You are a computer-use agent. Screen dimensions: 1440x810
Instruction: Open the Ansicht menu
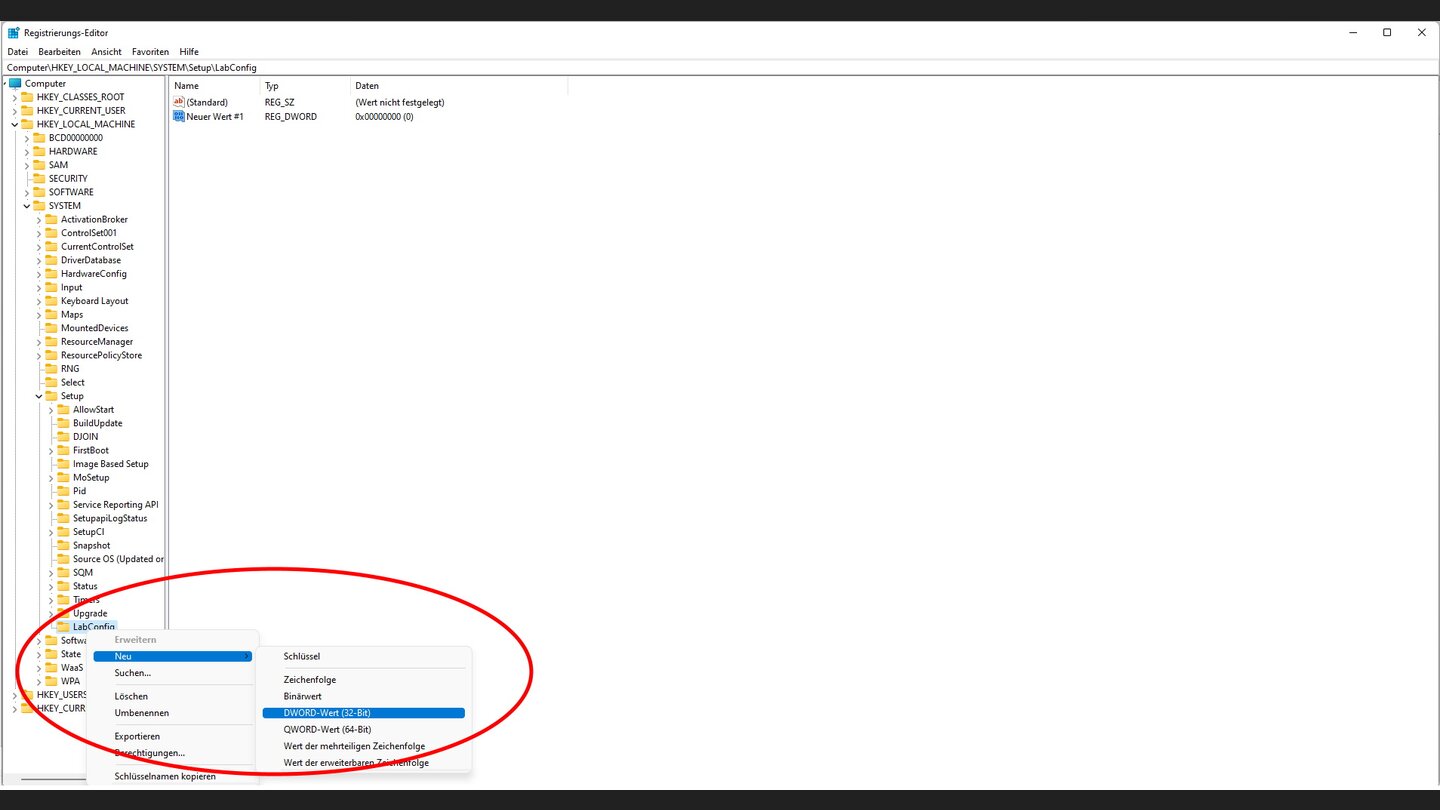(x=105, y=51)
